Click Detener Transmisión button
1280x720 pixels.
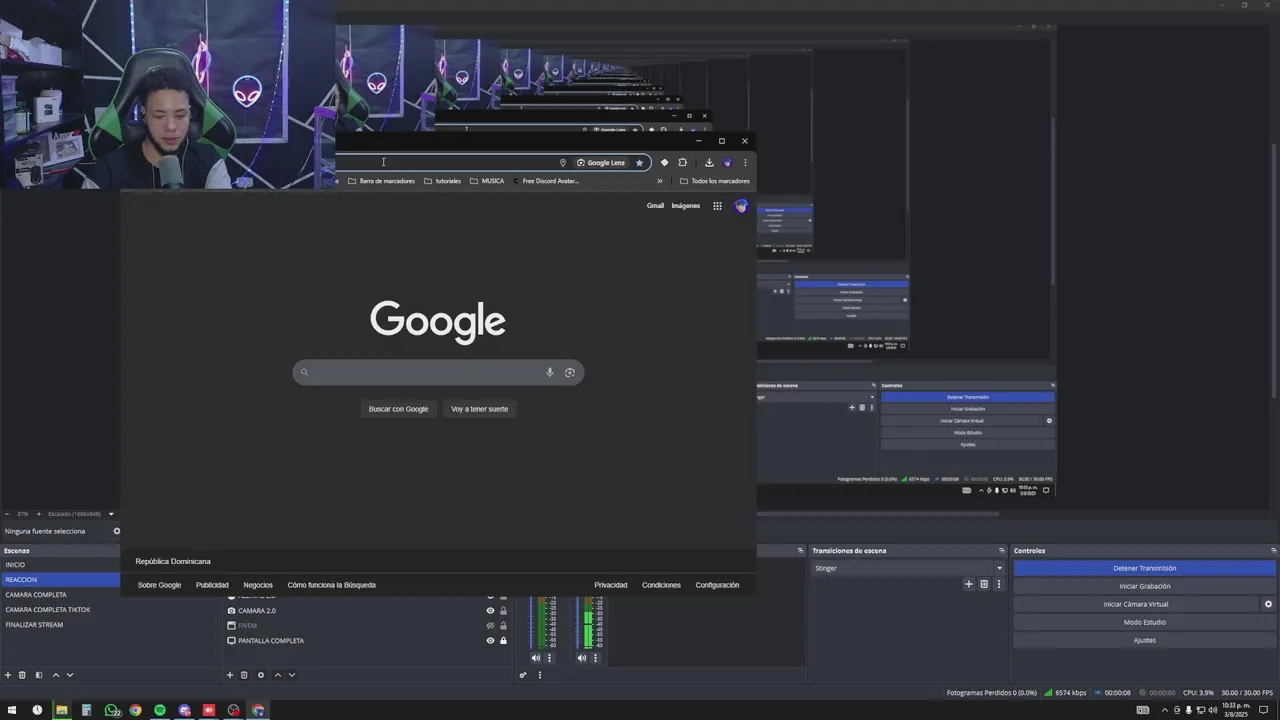[1144, 568]
